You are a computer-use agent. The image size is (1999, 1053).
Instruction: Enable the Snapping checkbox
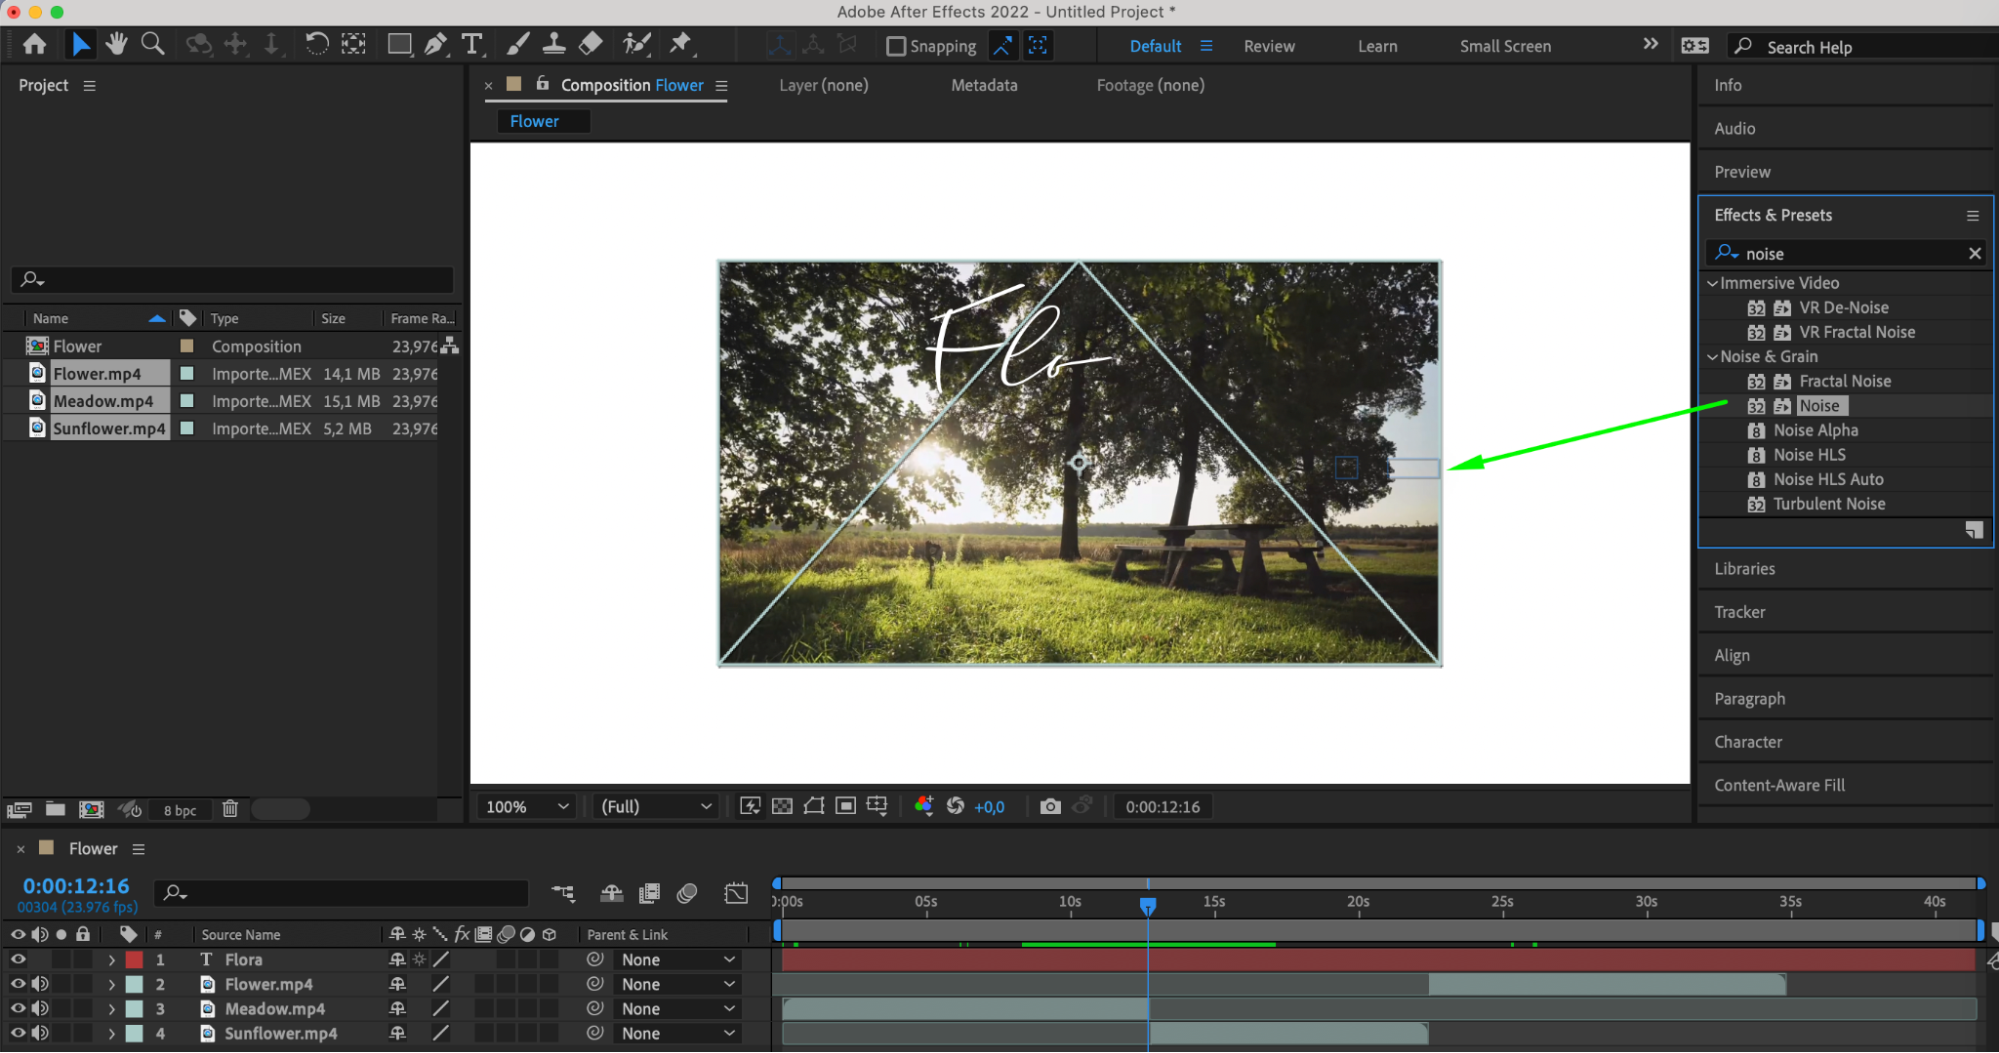[x=896, y=46]
